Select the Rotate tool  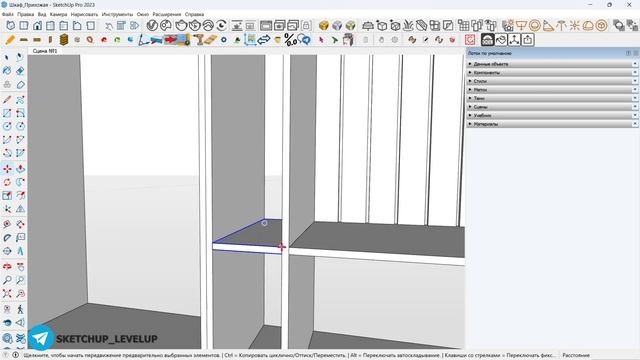click(7, 182)
